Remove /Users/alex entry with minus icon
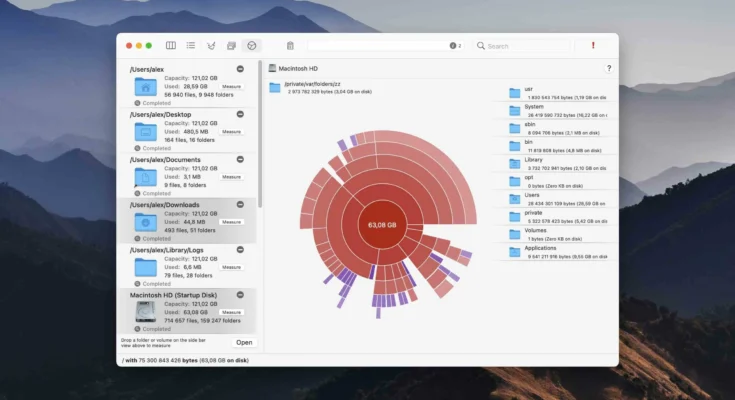Screen dimensions: 735x400 click(240, 69)
